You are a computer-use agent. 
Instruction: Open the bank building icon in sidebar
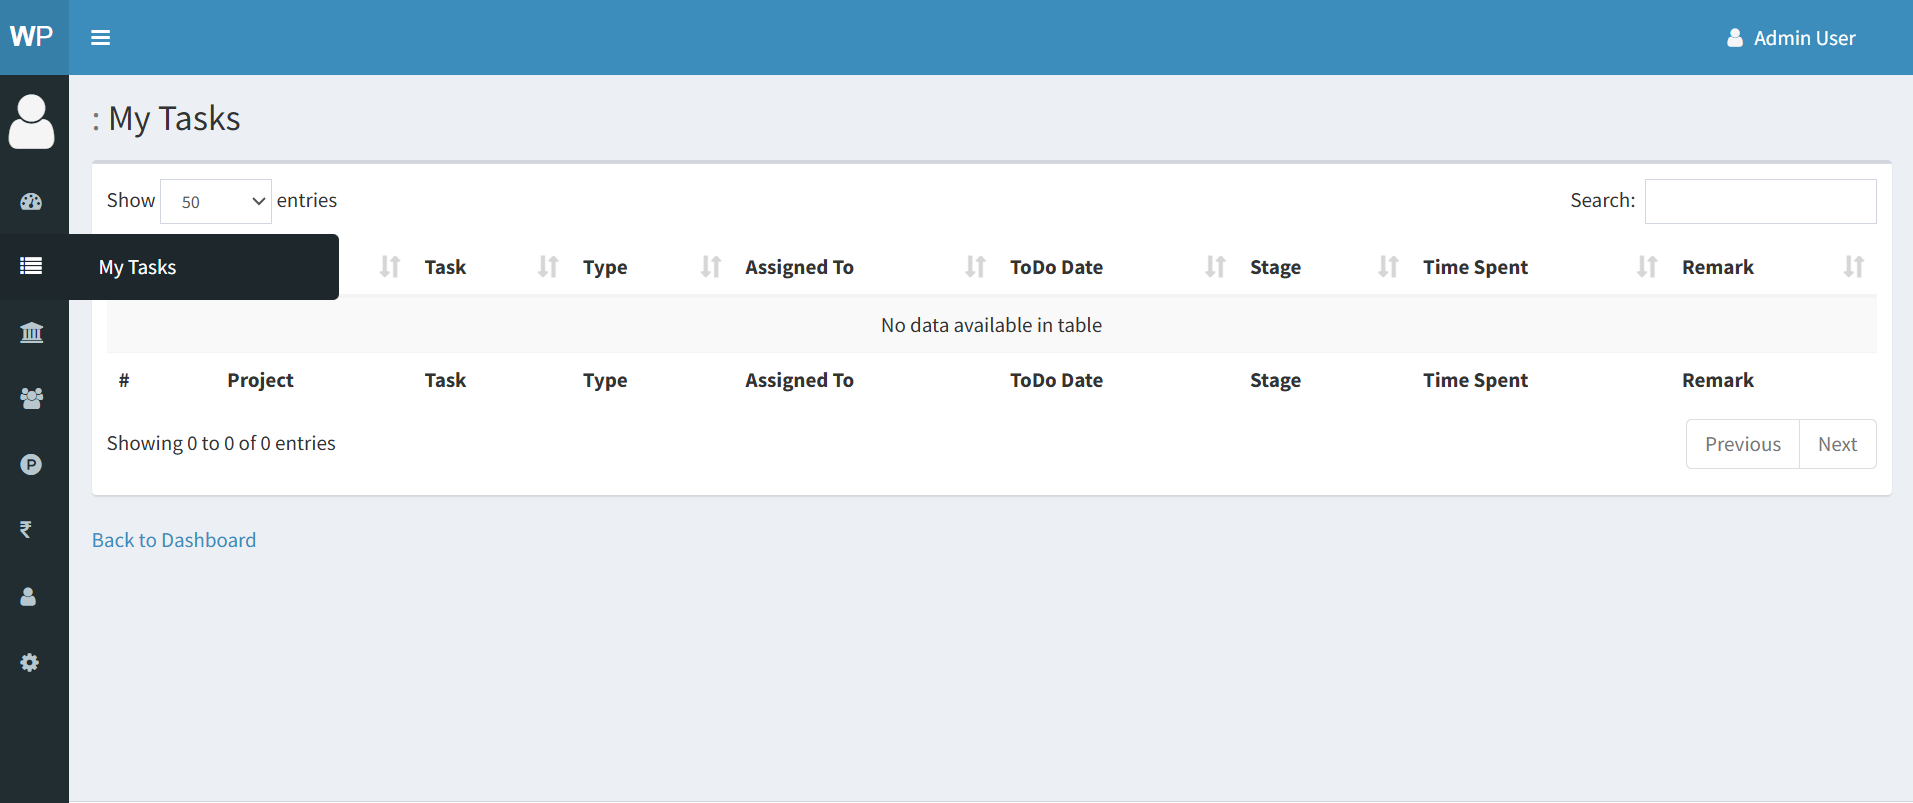coord(31,332)
